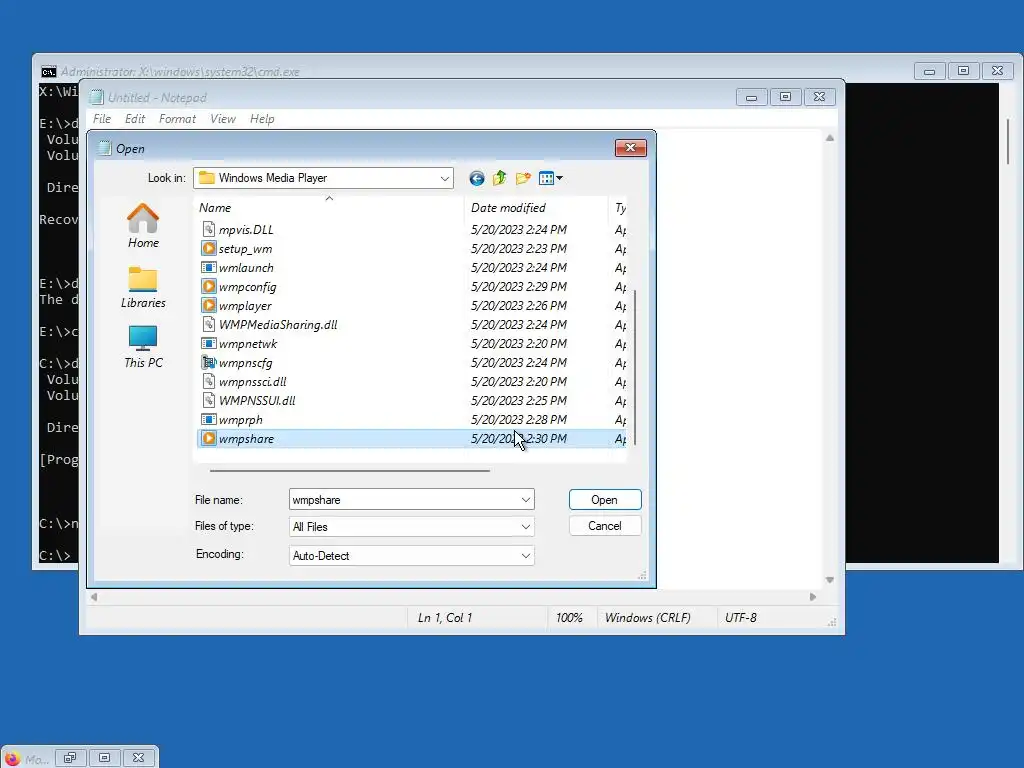Click the 100% zoom status entry
Screen dimensions: 1024x768
(569, 618)
